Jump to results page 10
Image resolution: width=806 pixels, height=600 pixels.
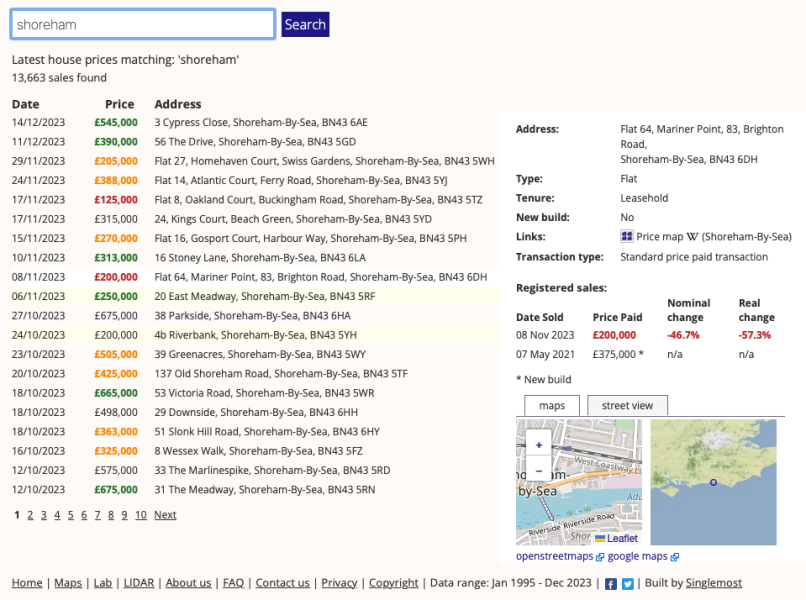coord(141,515)
